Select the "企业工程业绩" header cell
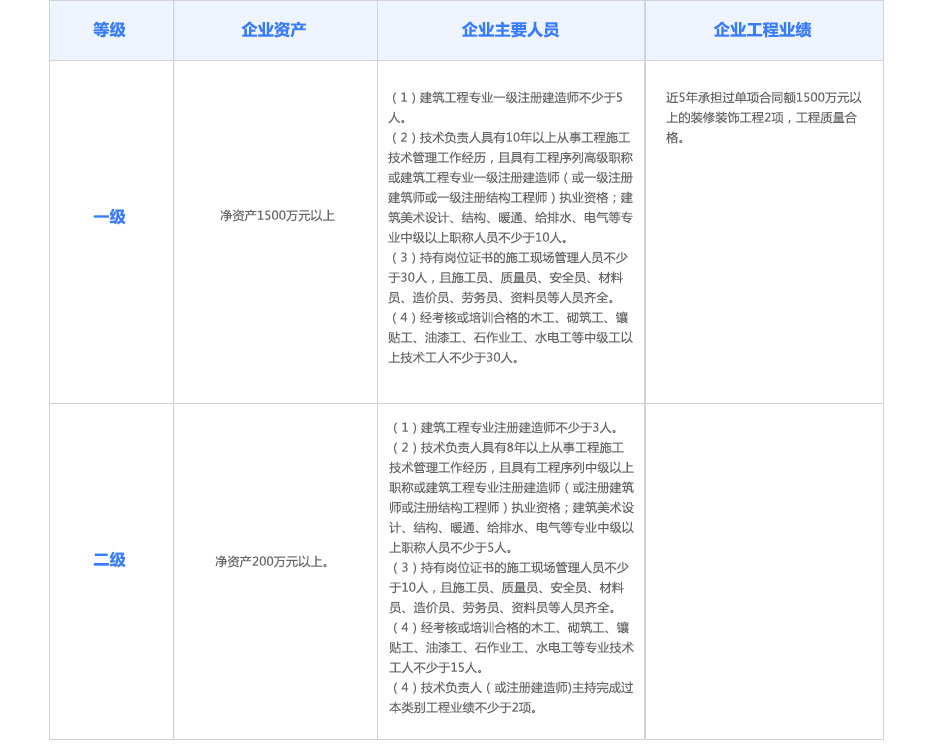 763,30
